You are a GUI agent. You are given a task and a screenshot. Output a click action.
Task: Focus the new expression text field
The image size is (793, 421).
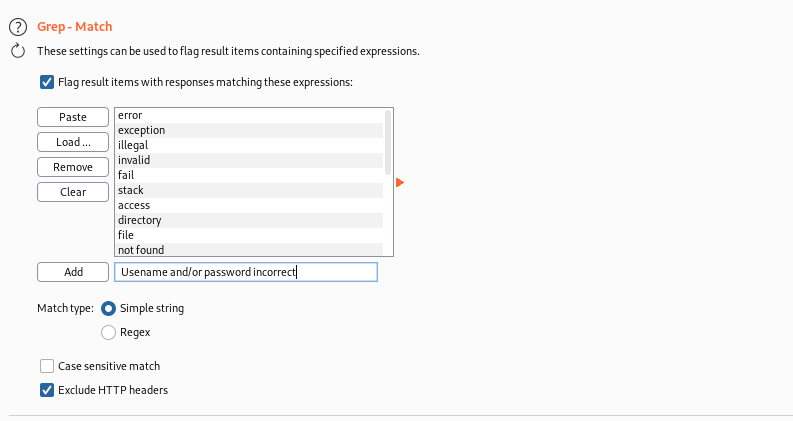[246, 272]
